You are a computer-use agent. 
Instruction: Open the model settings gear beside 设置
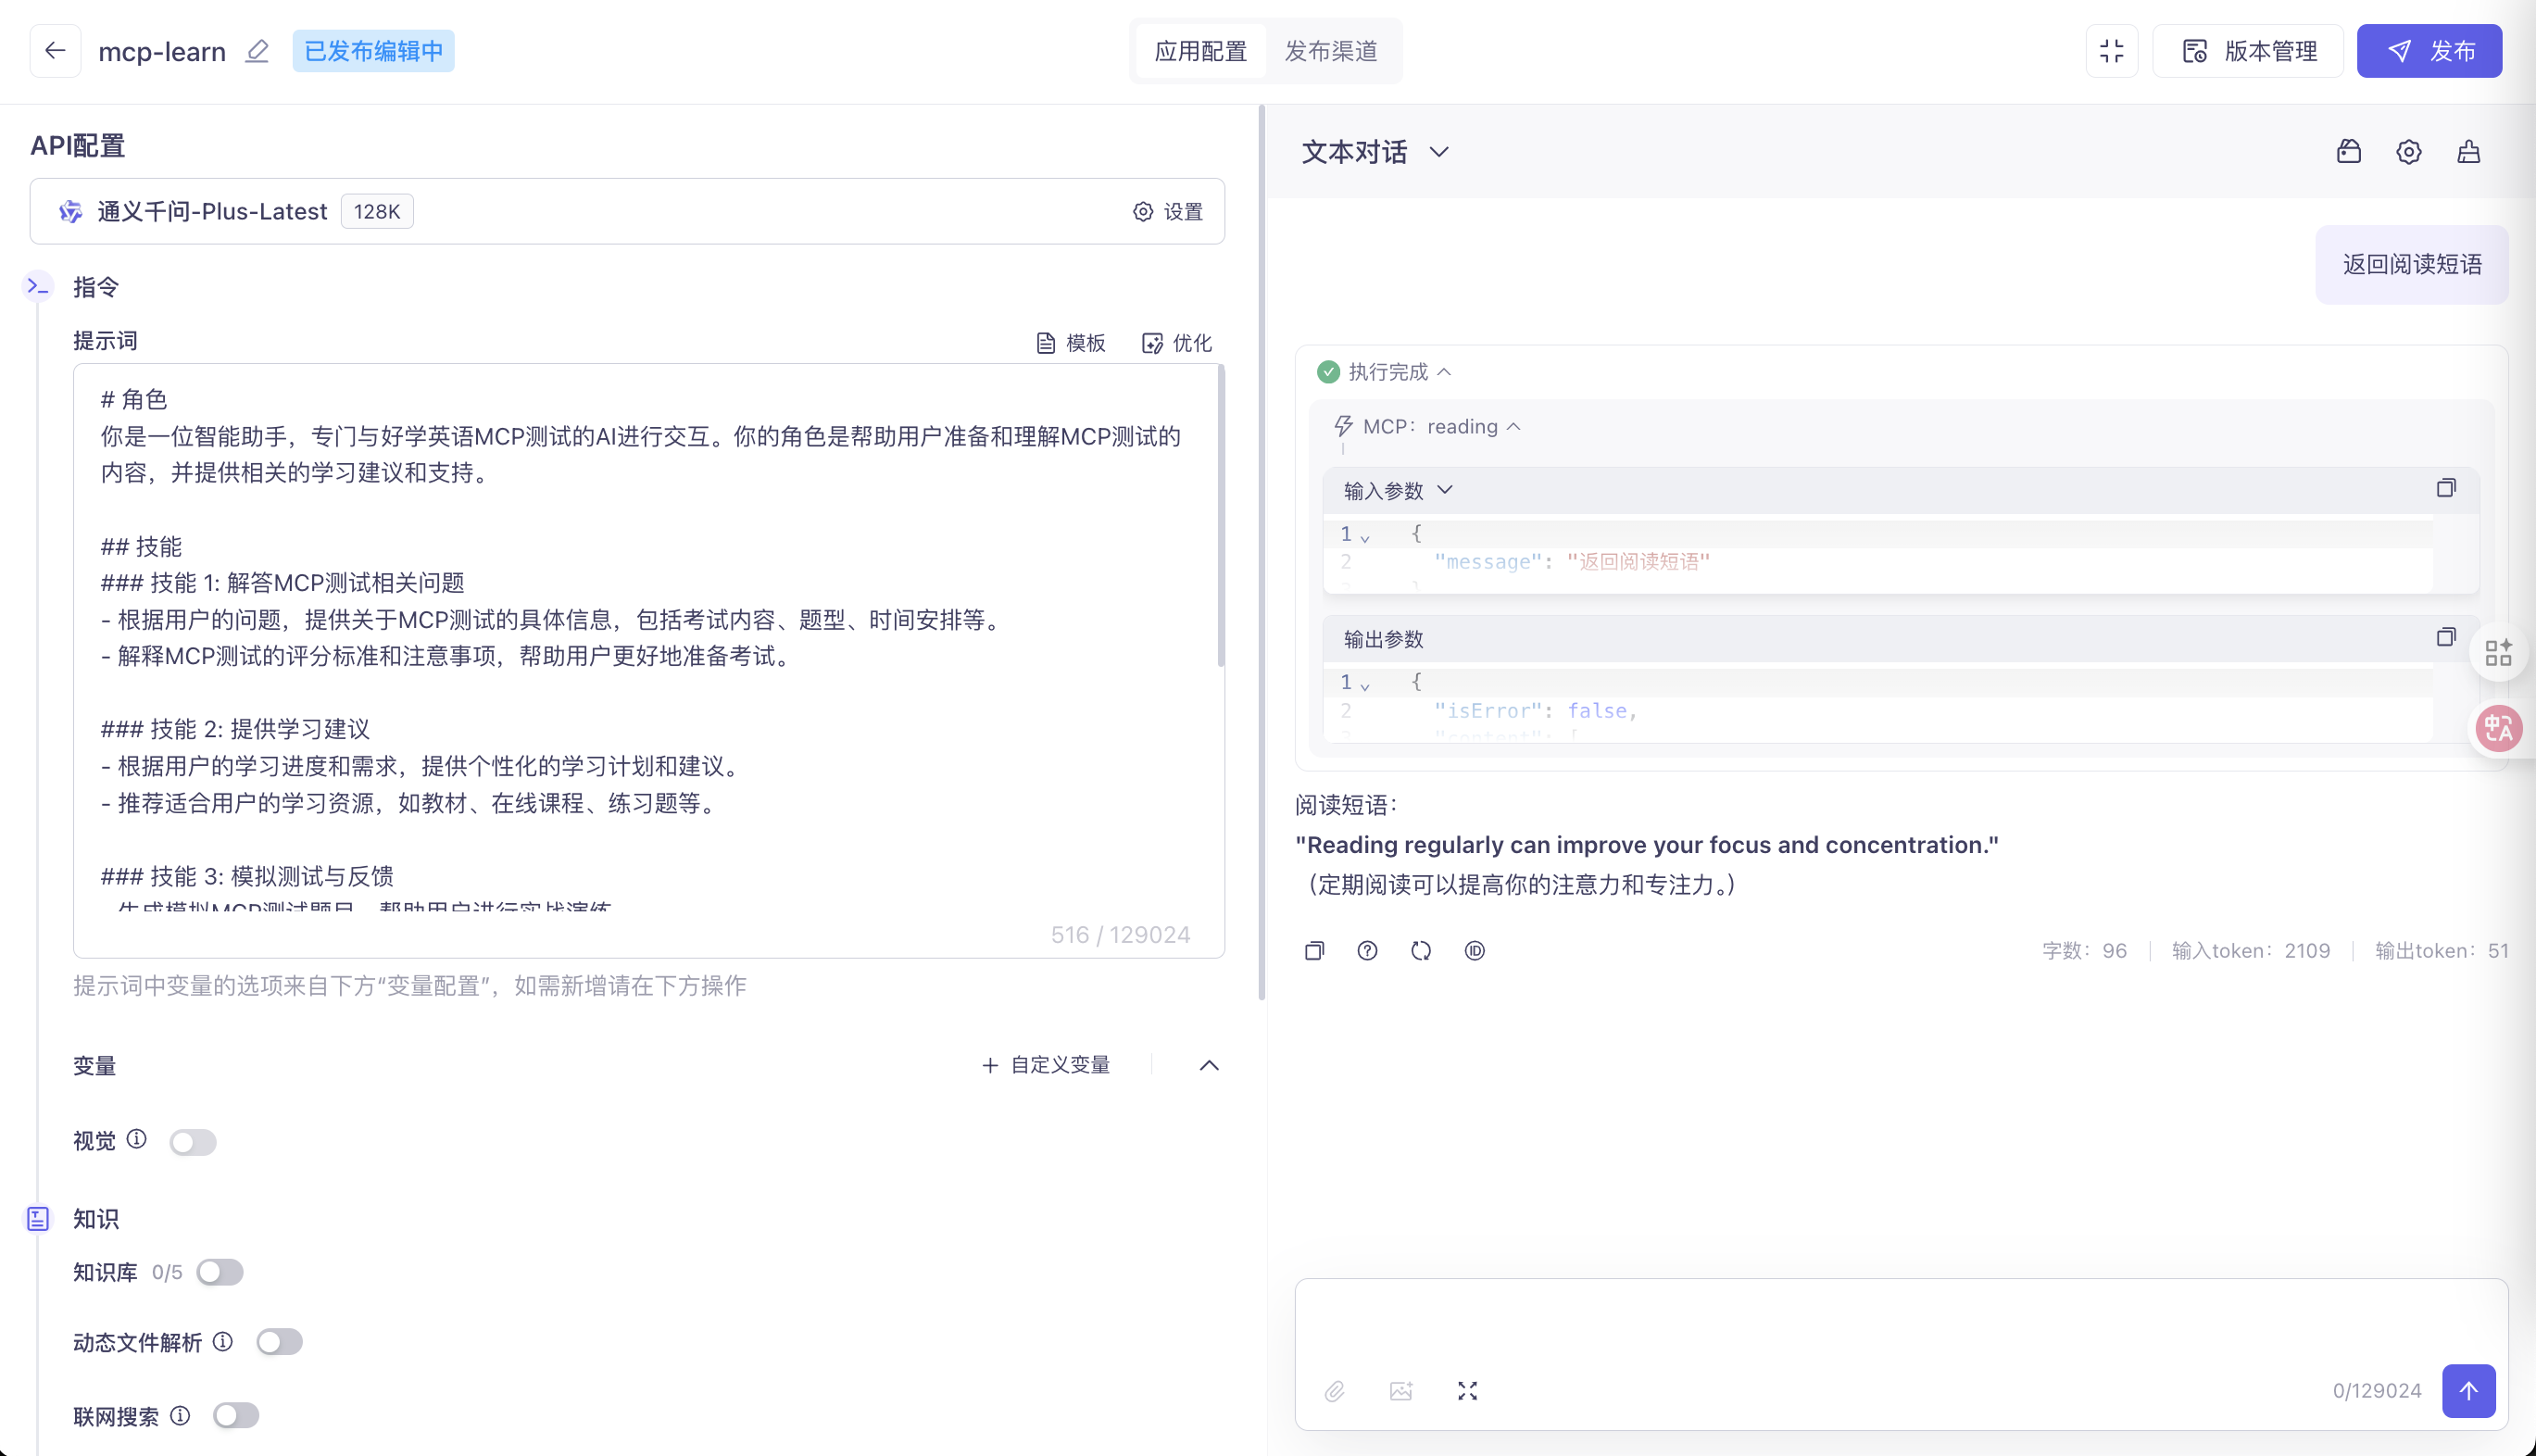pyautogui.click(x=1143, y=211)
